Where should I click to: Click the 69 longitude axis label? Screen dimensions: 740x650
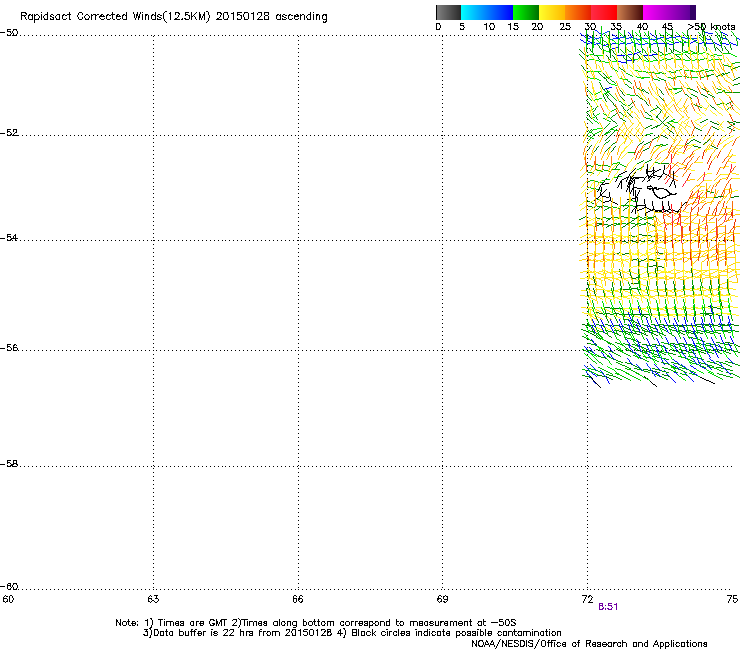point(442,599)
